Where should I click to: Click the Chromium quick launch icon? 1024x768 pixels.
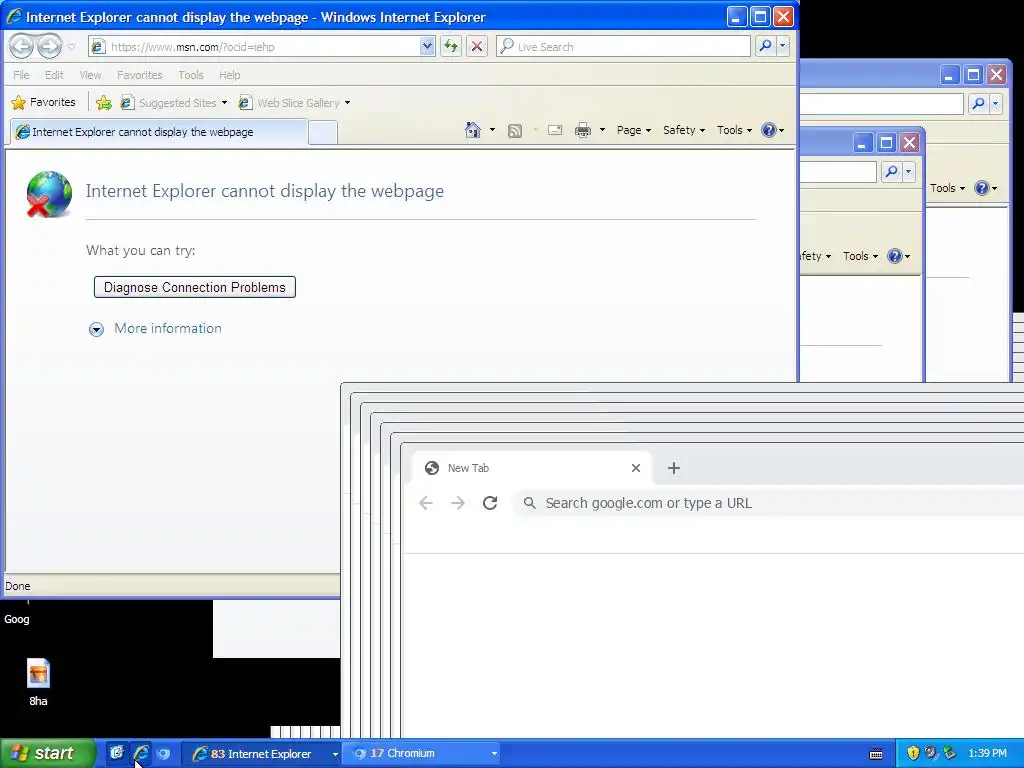point(163,754)
